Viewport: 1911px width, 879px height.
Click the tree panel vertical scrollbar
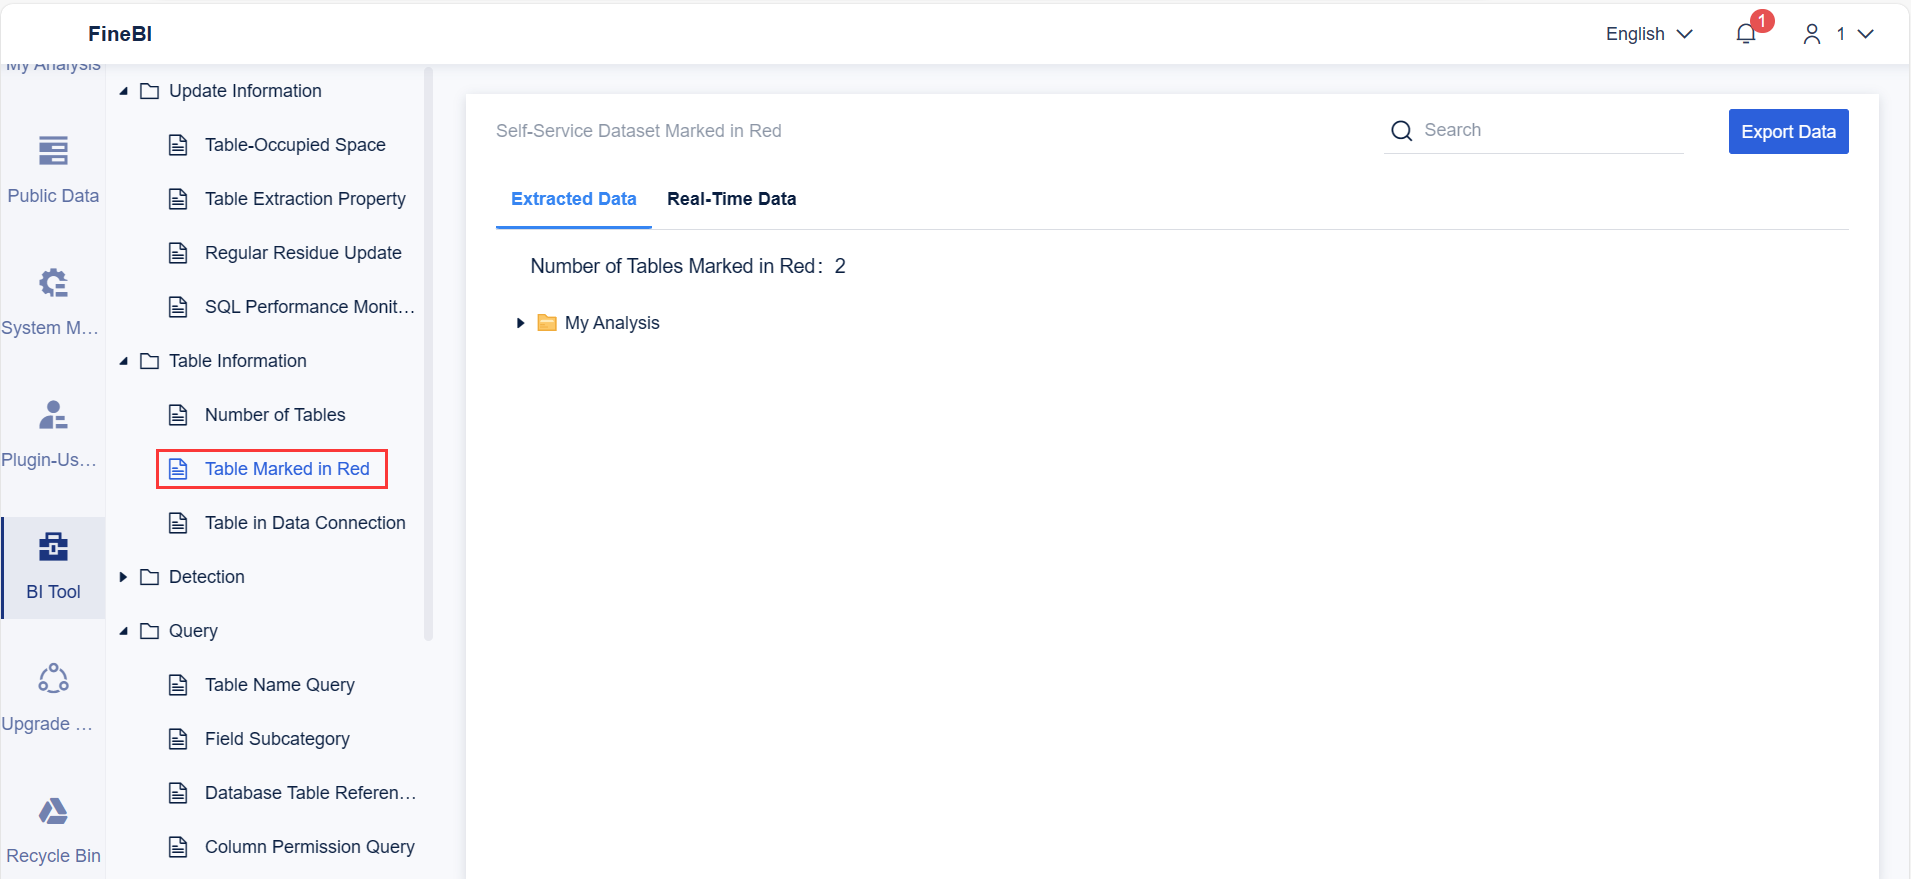428,353
